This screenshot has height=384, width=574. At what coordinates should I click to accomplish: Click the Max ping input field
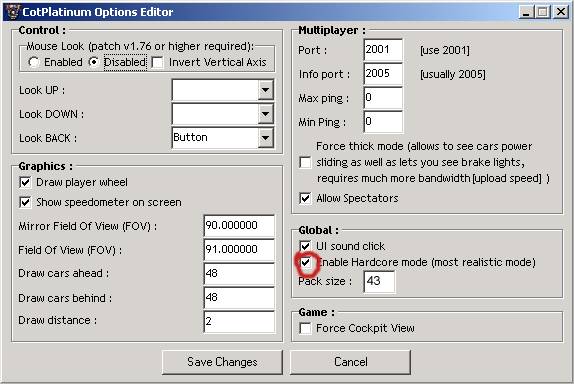383,98
